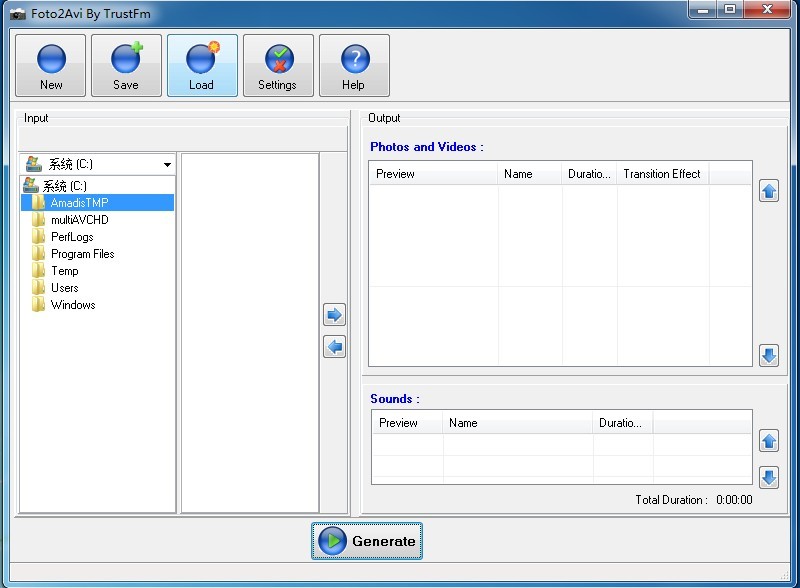Click the Name column header in Sounds
This screenshot has height=588, width=800.
463,423
